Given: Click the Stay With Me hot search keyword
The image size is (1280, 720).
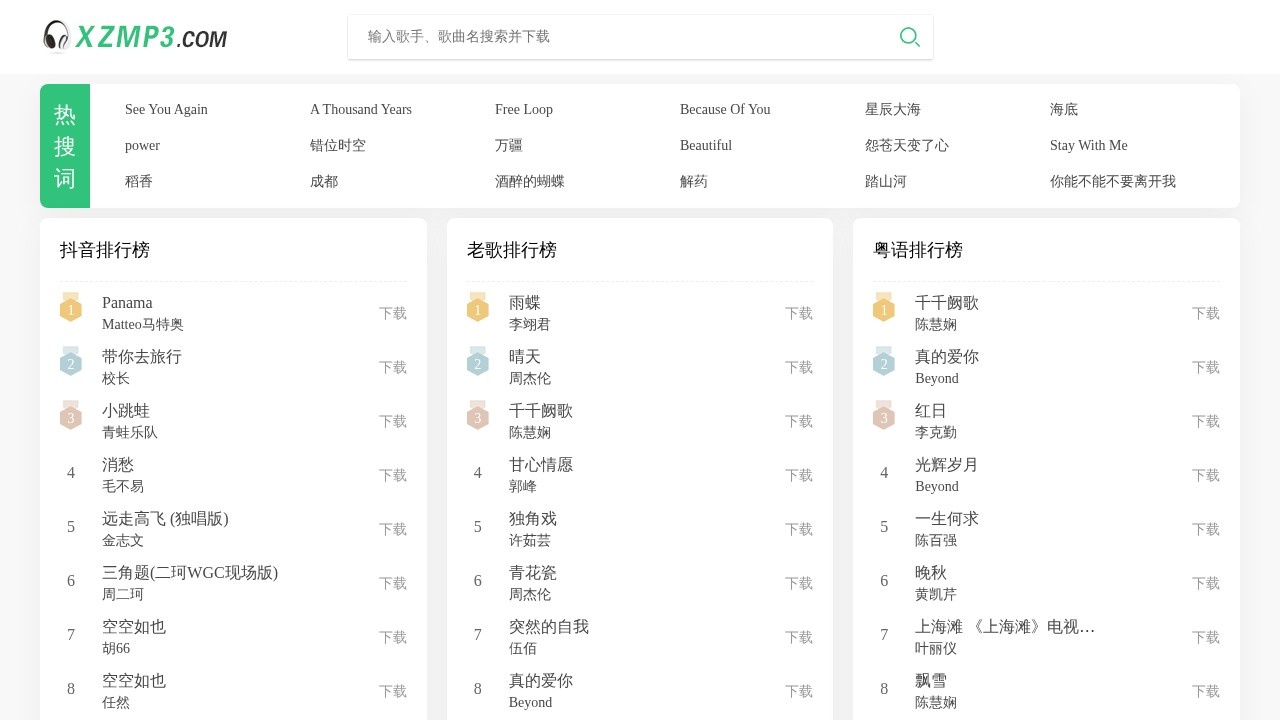Looking at the screenshot, I should (x=1088, y=145).
